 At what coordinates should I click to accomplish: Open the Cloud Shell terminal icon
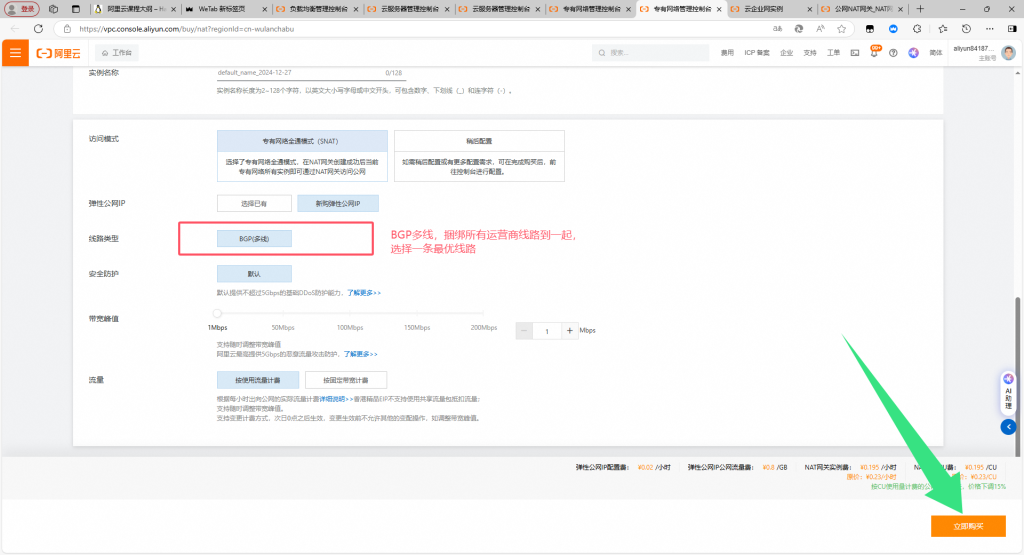[x=855, y=52]
